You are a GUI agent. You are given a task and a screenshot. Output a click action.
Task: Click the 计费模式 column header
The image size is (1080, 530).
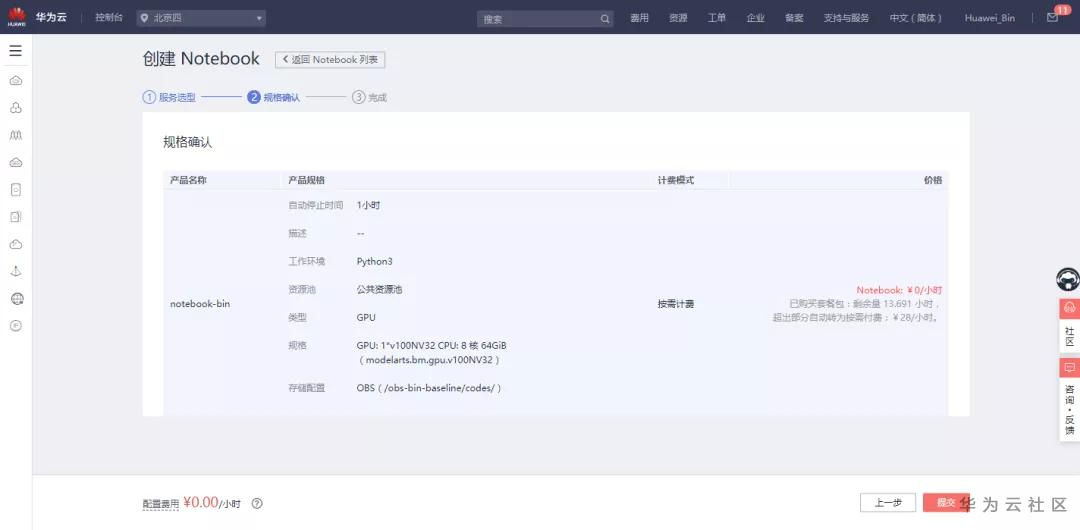(x=676, y=180)
